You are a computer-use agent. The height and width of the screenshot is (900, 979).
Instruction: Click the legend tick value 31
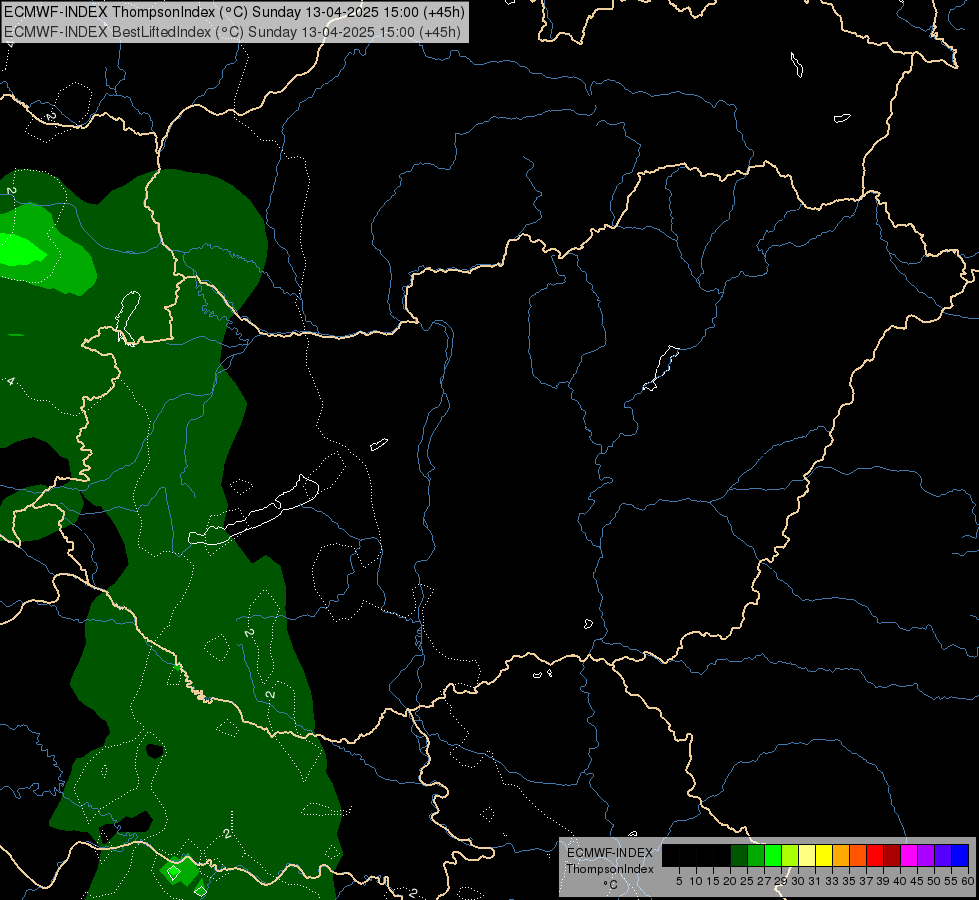[x=815, y=881]
